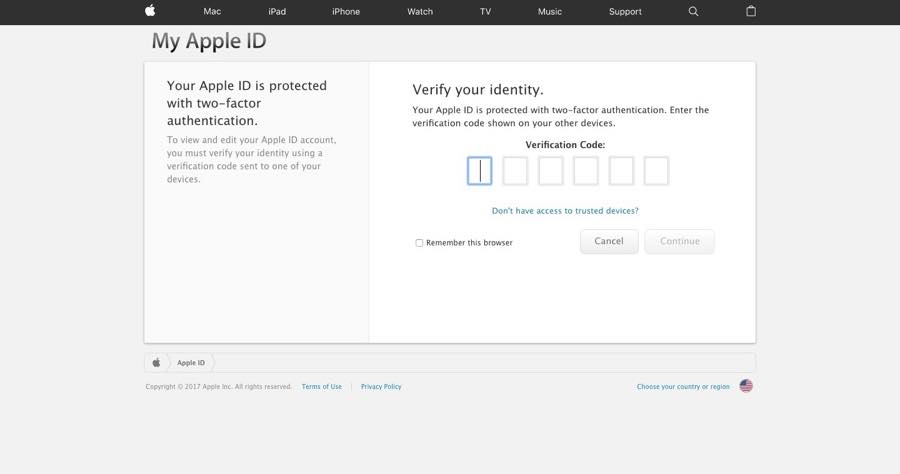
Task: Click the Cancel button
Action: [x=609, y=242]
